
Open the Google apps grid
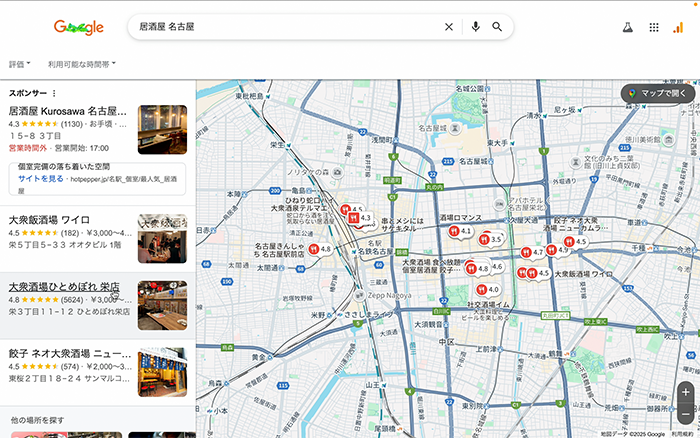(654, 28)
